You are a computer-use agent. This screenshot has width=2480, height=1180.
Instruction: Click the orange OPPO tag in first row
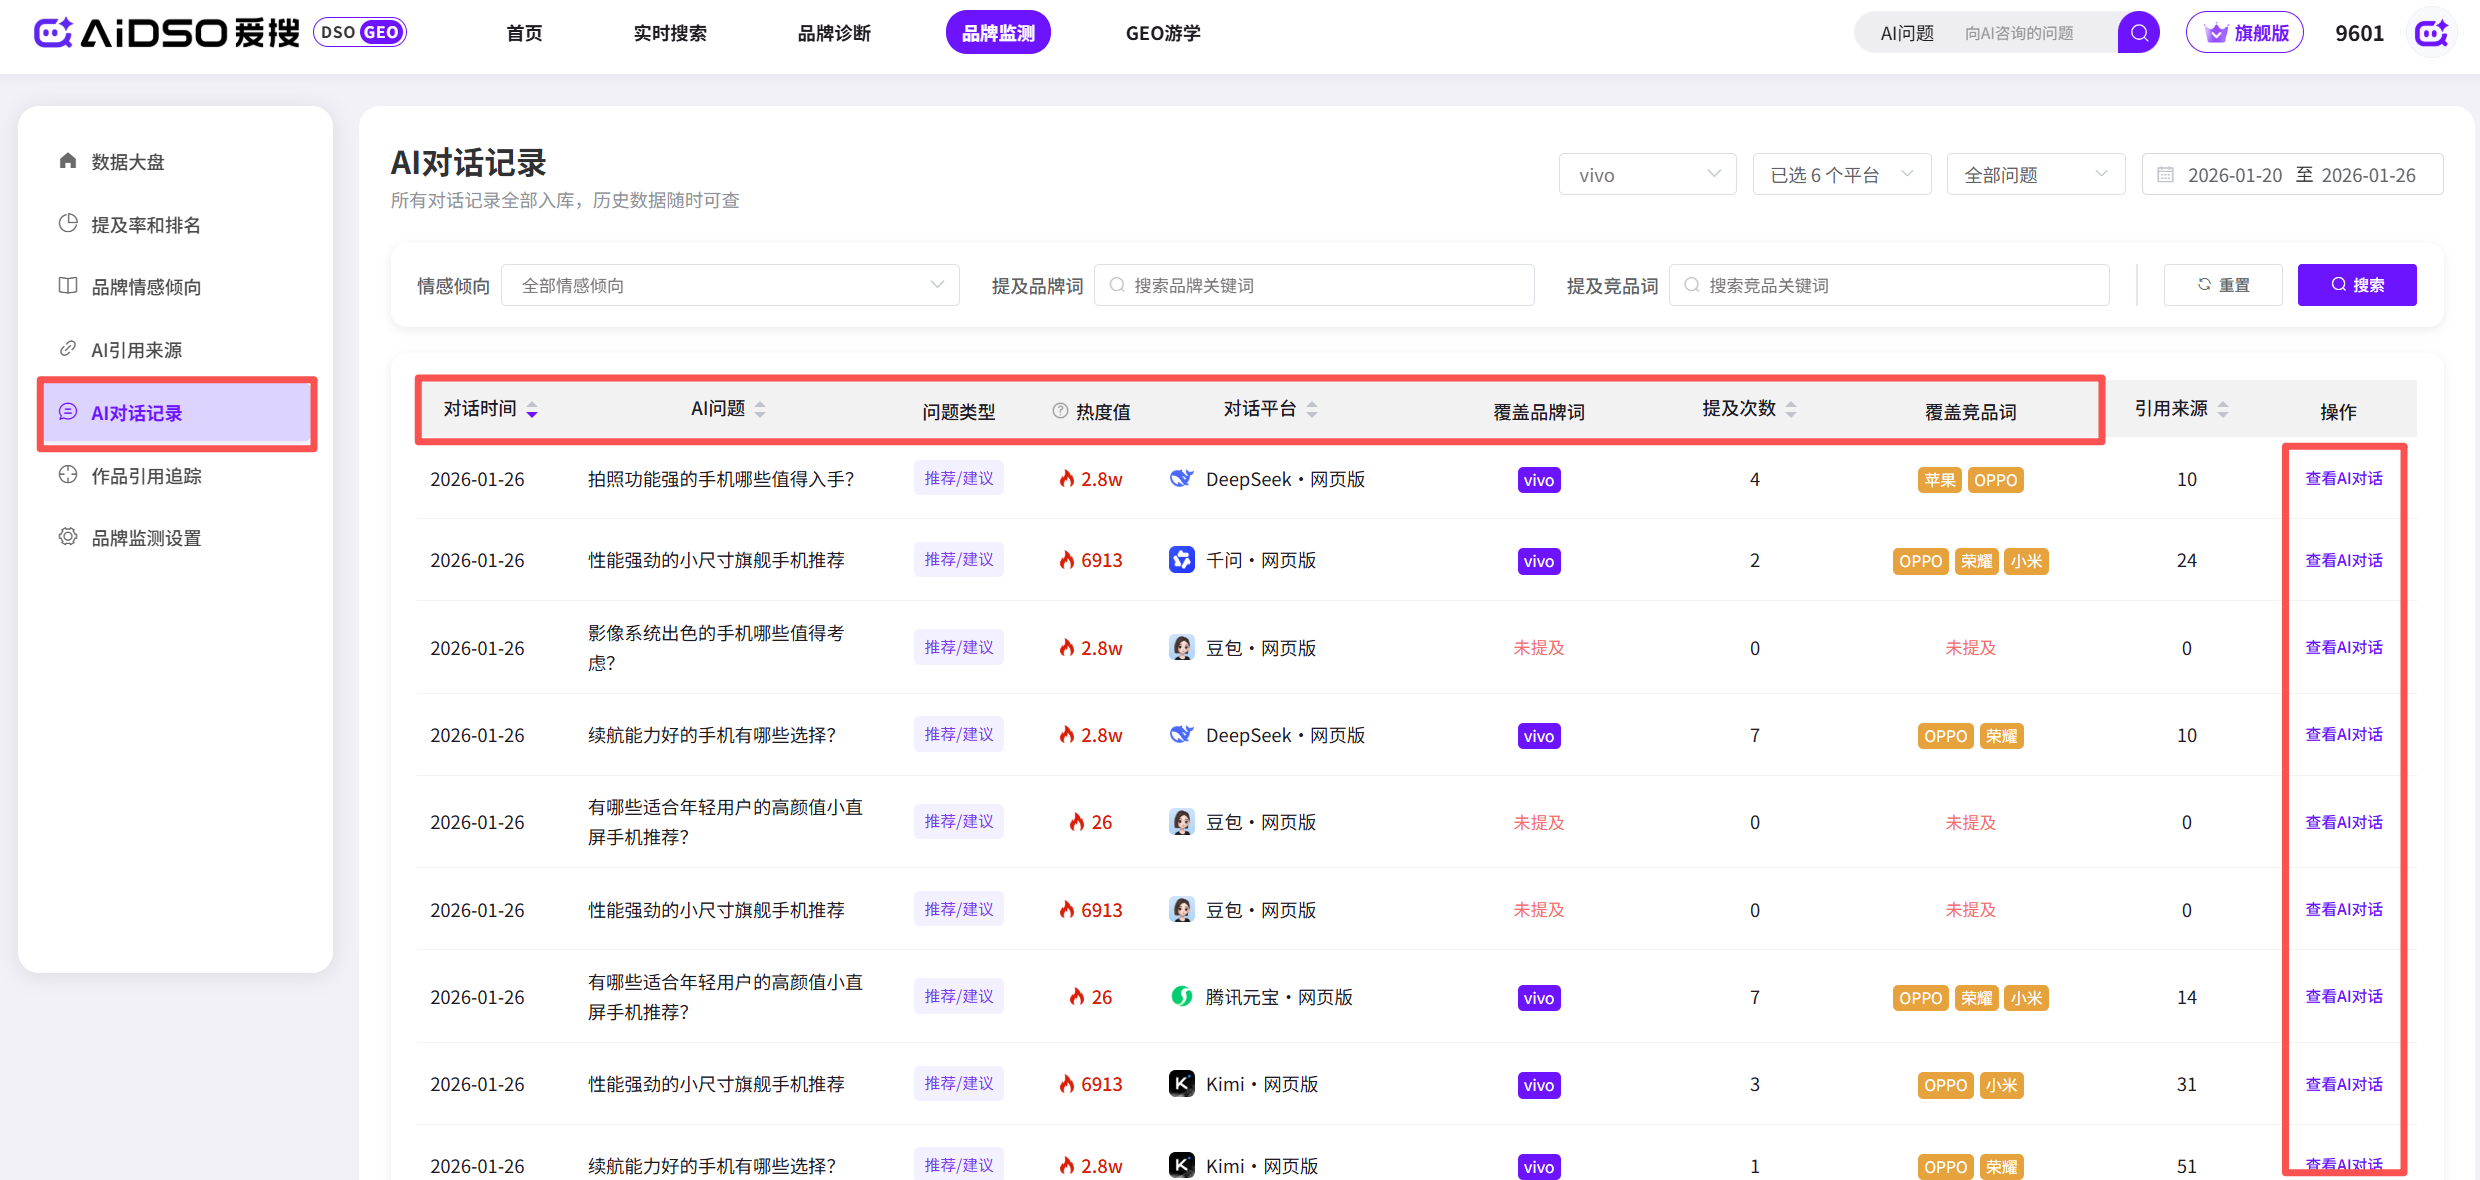1995,480
